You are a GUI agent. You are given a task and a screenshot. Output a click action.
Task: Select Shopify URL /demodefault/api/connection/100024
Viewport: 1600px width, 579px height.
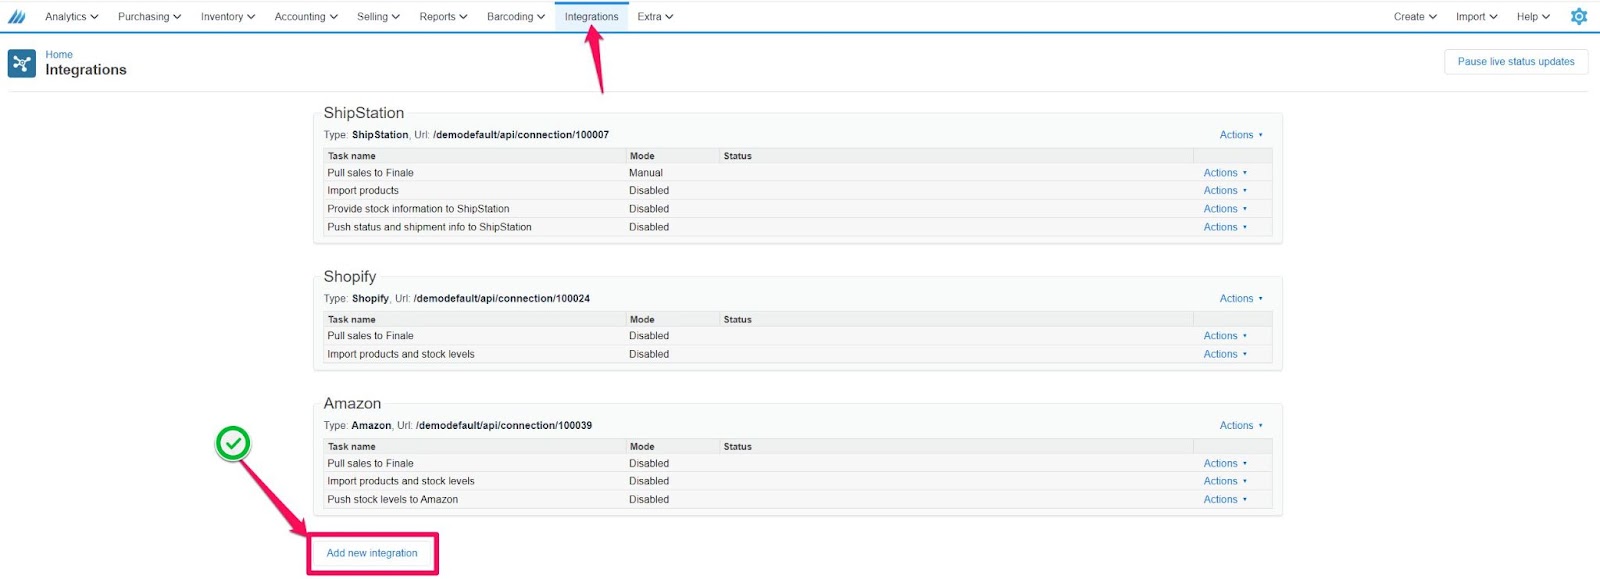click(502, 299)
